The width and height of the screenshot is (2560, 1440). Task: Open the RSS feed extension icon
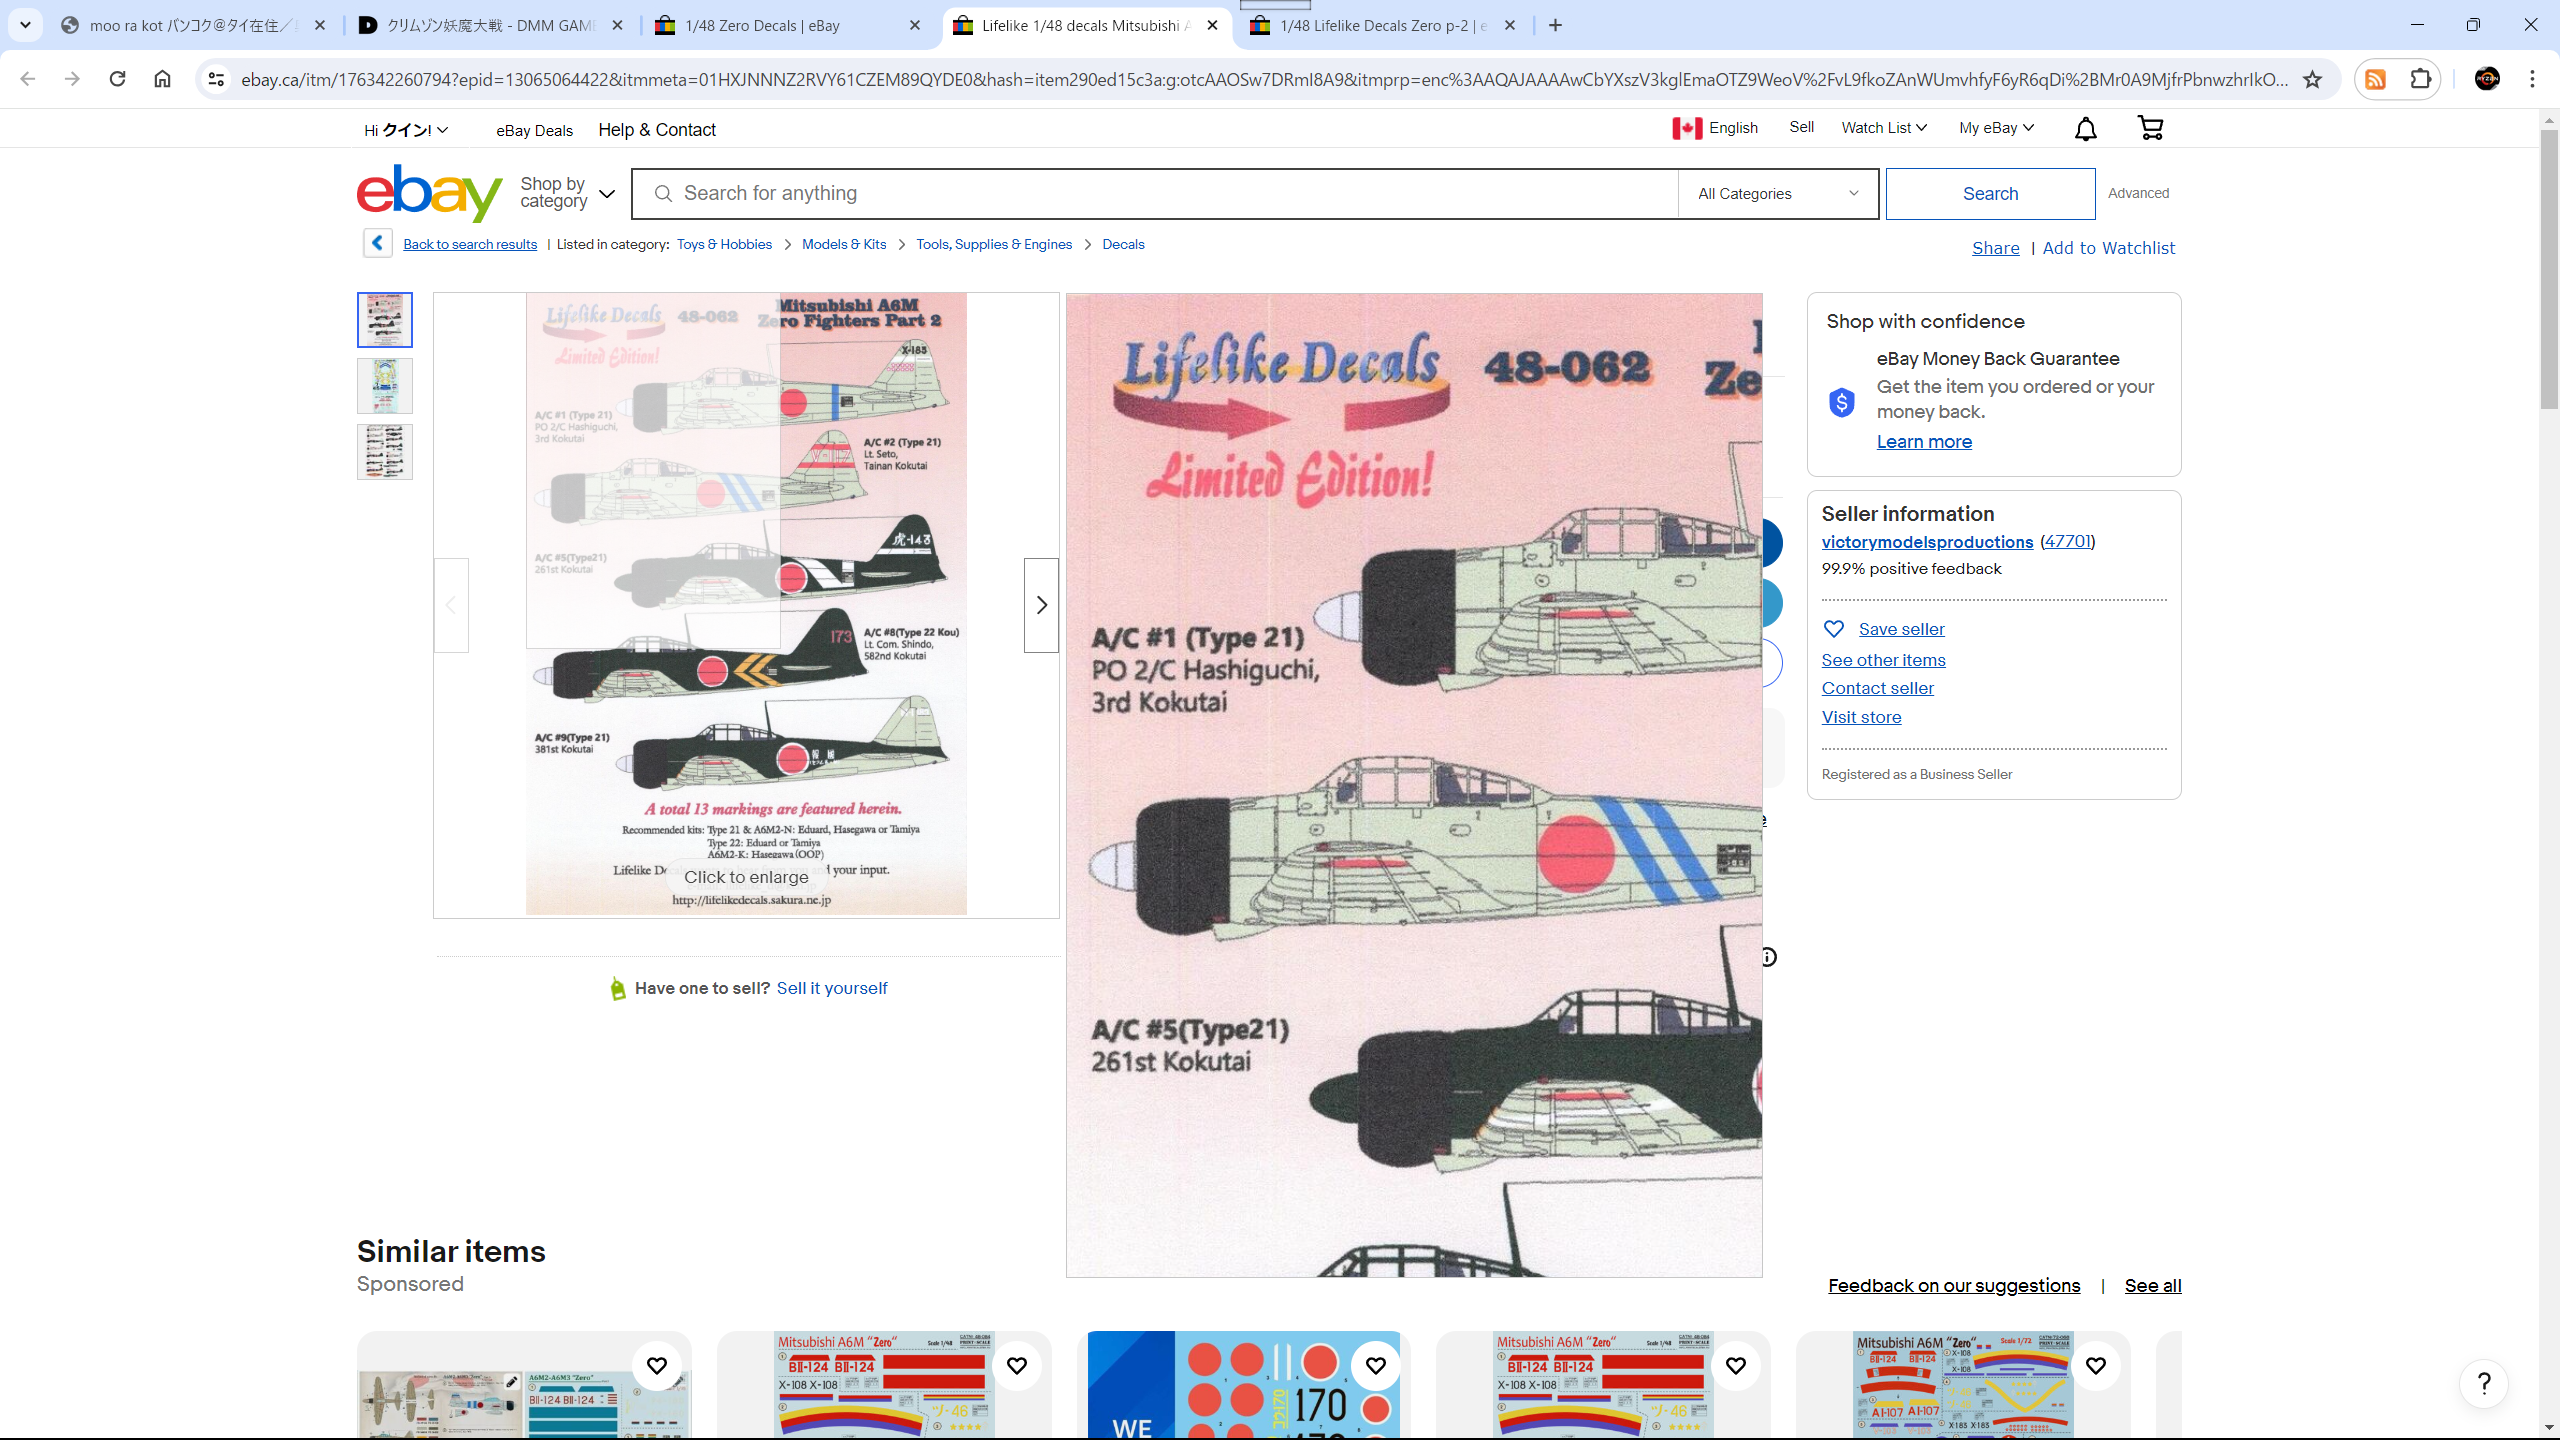click(x=2376, y=79)
